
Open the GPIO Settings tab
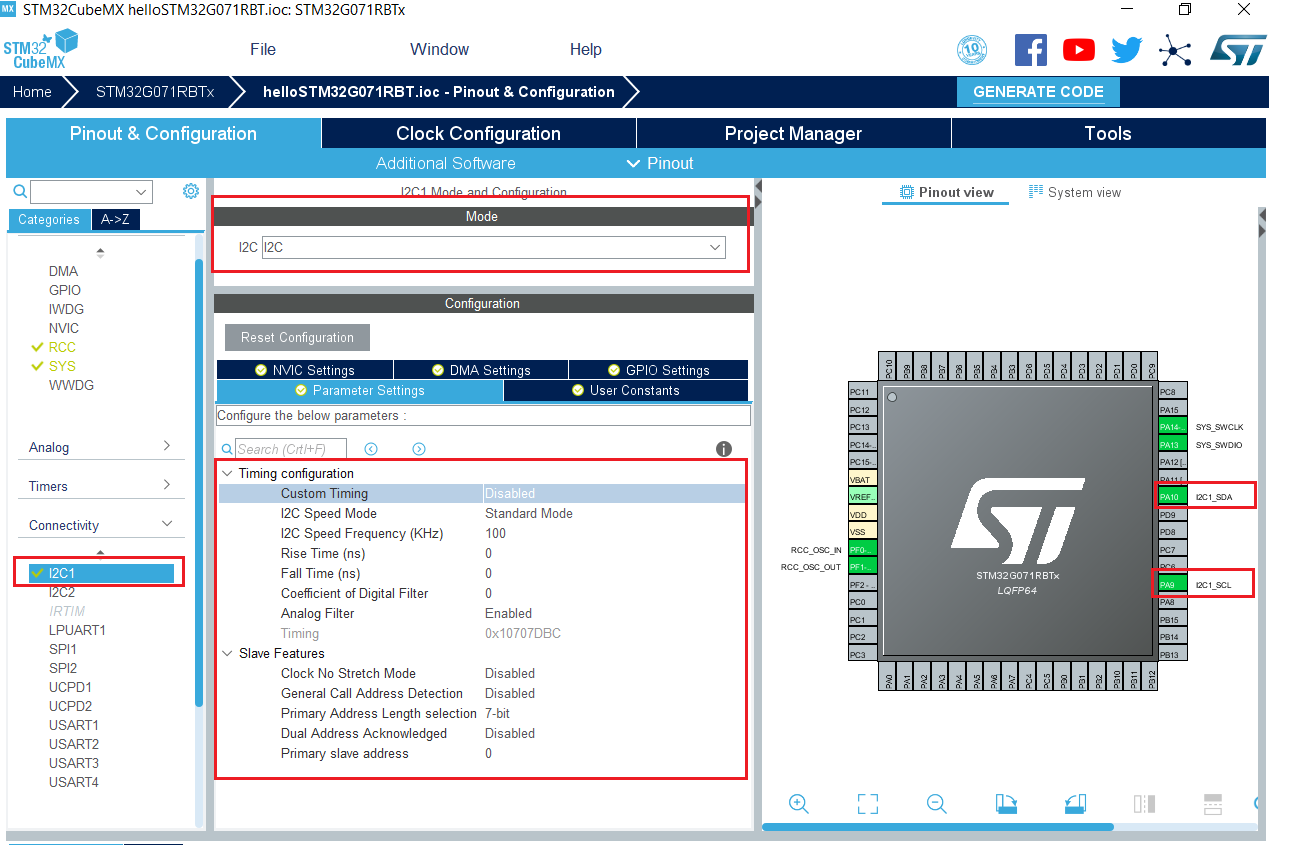coord(658,370)
